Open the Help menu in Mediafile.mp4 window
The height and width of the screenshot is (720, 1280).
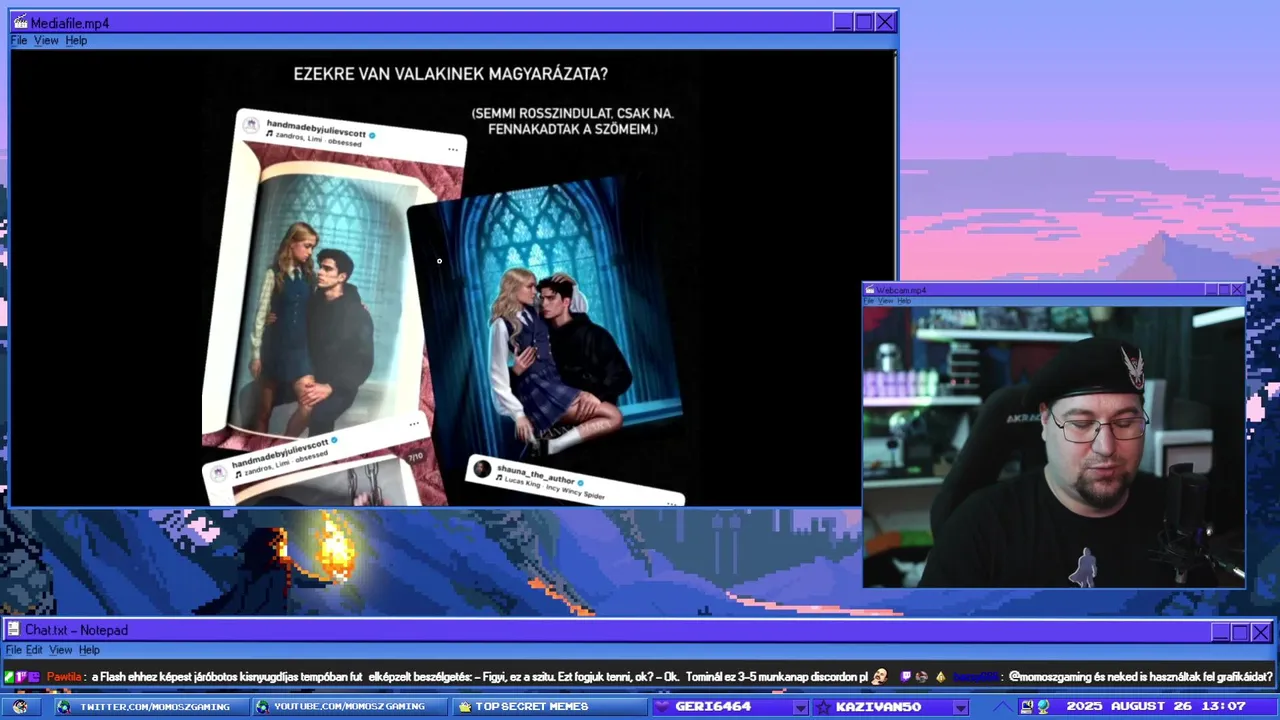[76, 41]
